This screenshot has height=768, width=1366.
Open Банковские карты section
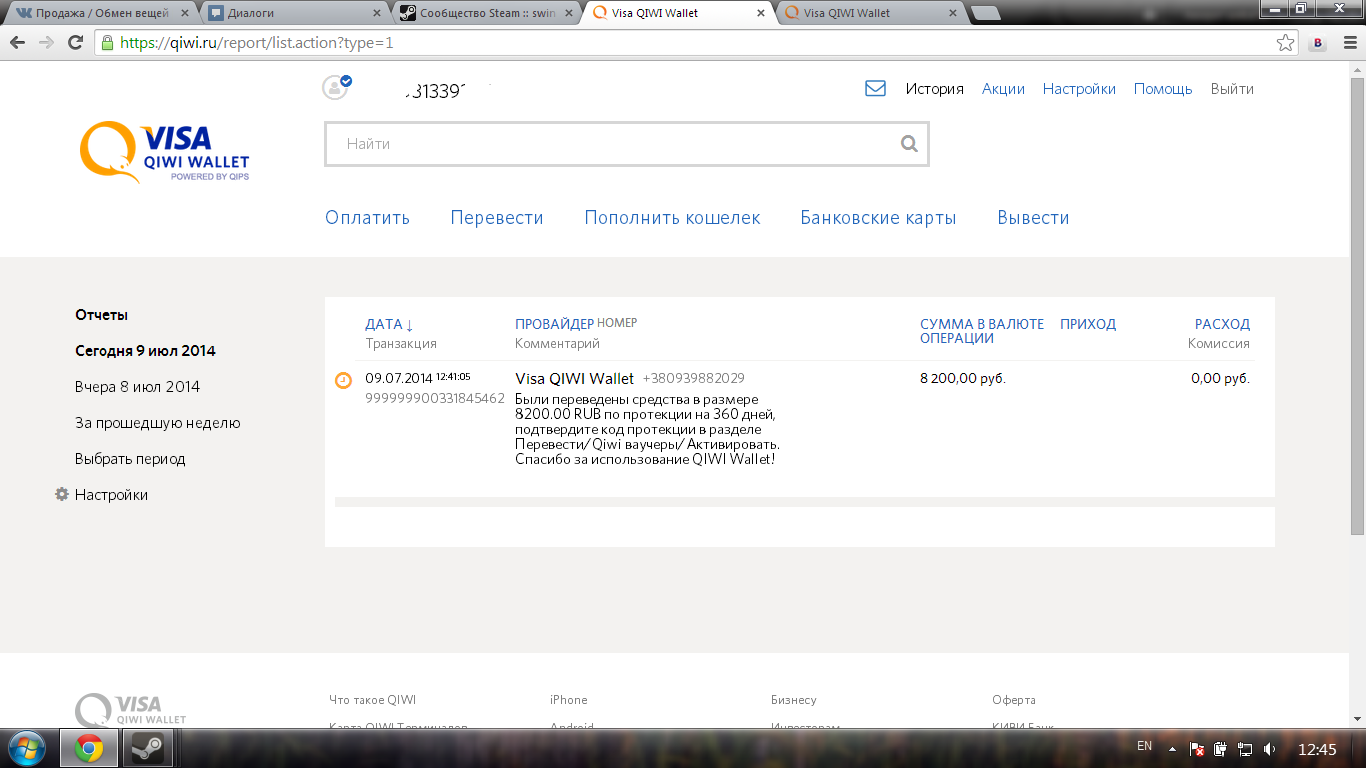[x=878, y=218]
